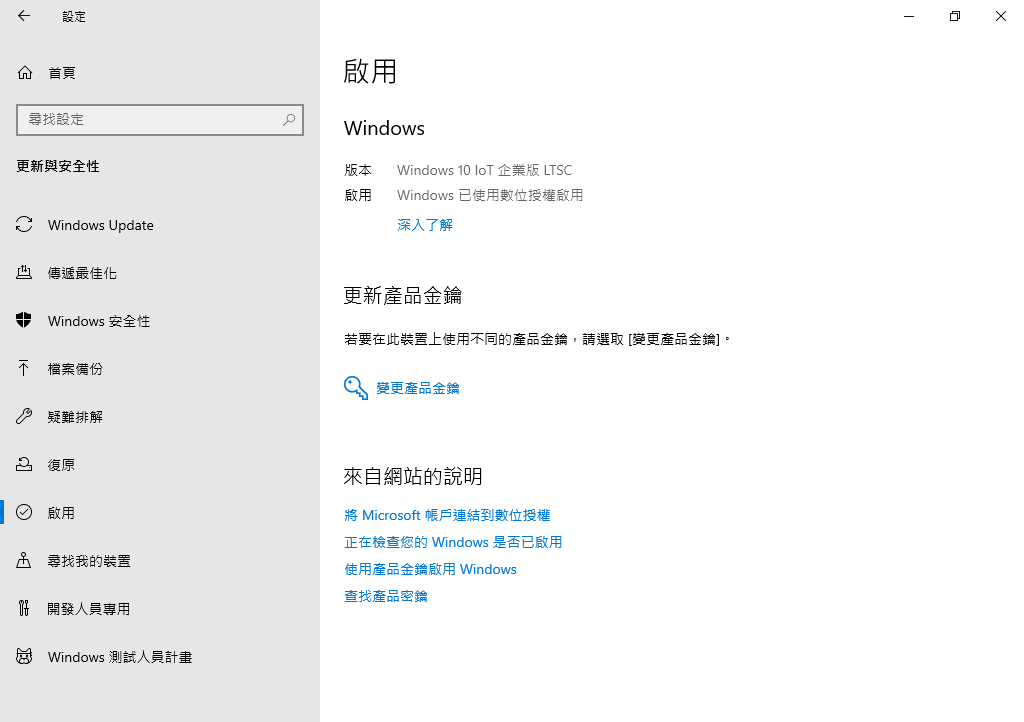Minimize the 設定 window
Image resolution: width=1024 pixels, height=722 pixels.
[909, 16]
